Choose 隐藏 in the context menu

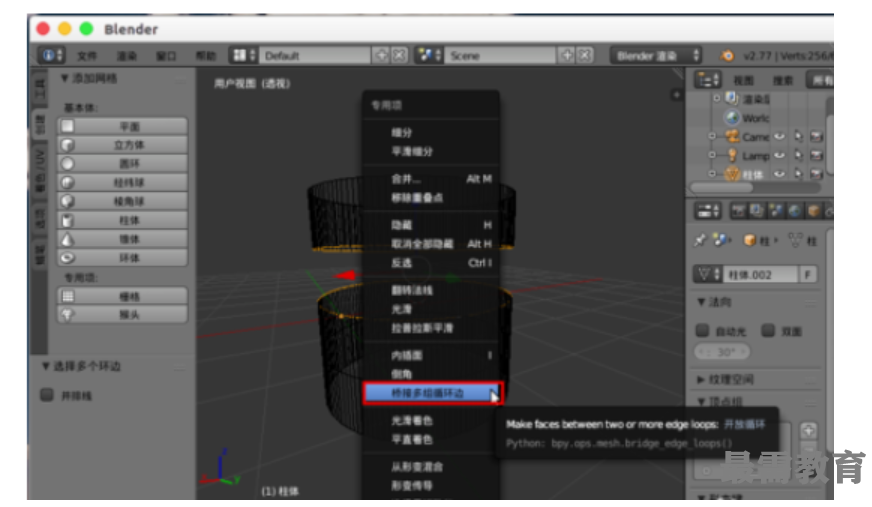[431, 225]
